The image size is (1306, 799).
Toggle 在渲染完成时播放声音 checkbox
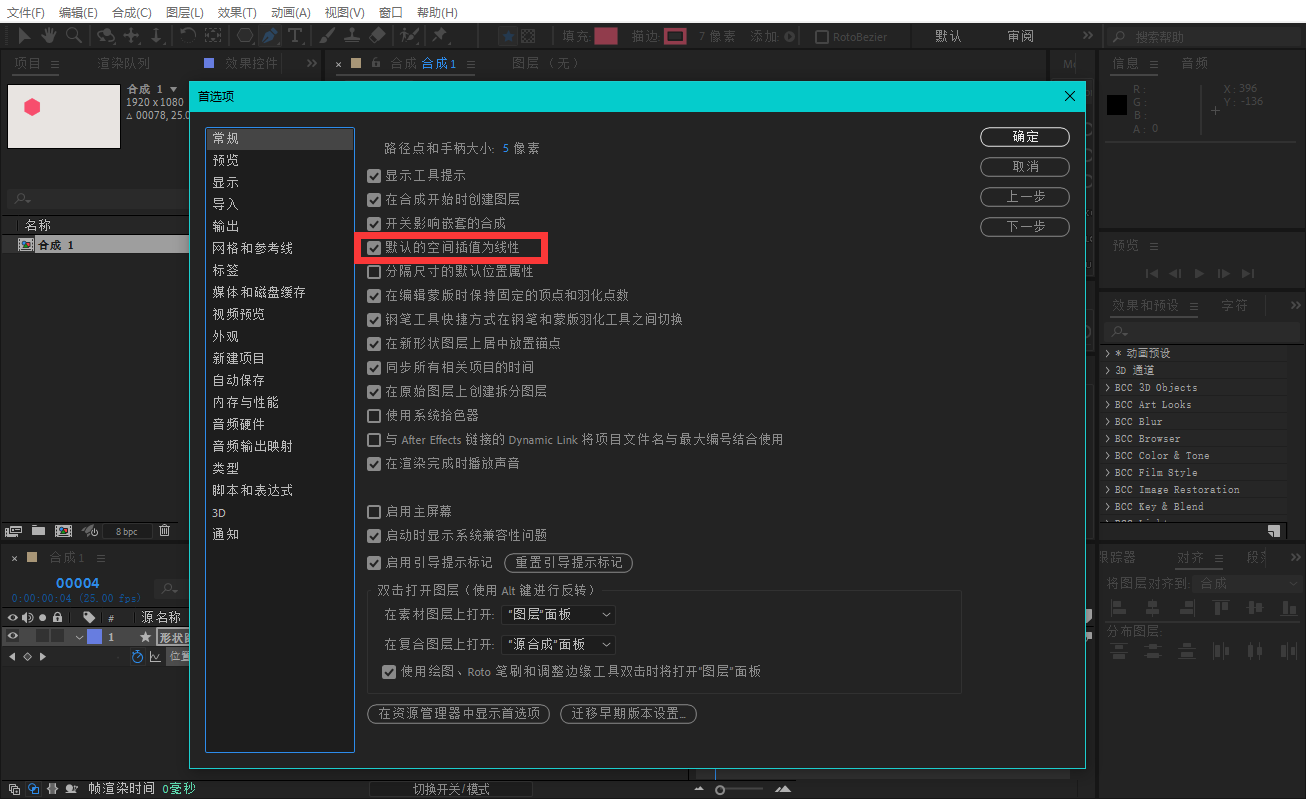pos(374,464)
